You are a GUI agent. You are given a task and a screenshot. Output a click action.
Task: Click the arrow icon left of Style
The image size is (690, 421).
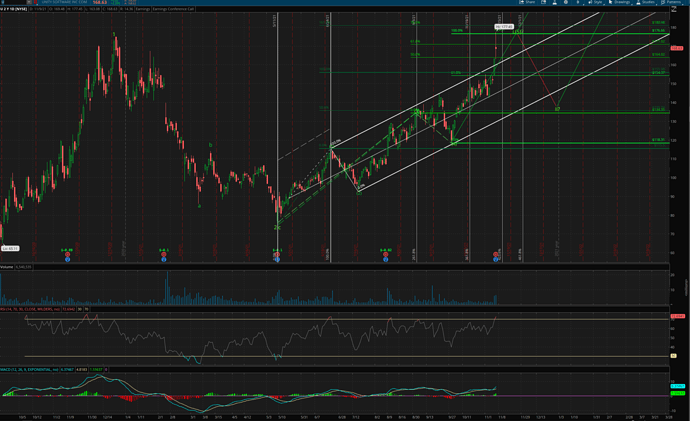579,4
